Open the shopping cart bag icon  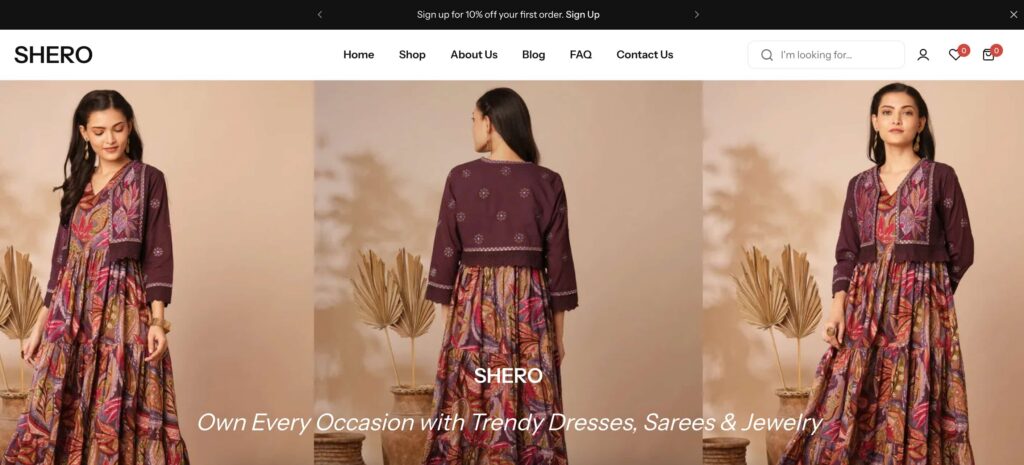[x=988, y=55]
